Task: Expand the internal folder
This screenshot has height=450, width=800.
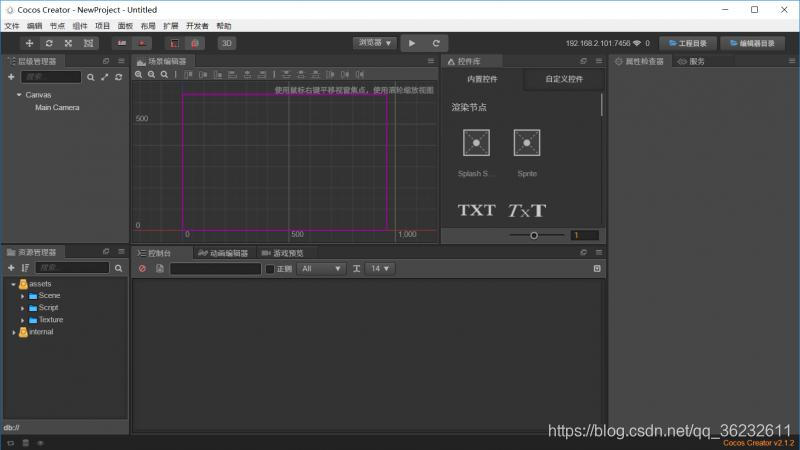Action: [13, 333]
